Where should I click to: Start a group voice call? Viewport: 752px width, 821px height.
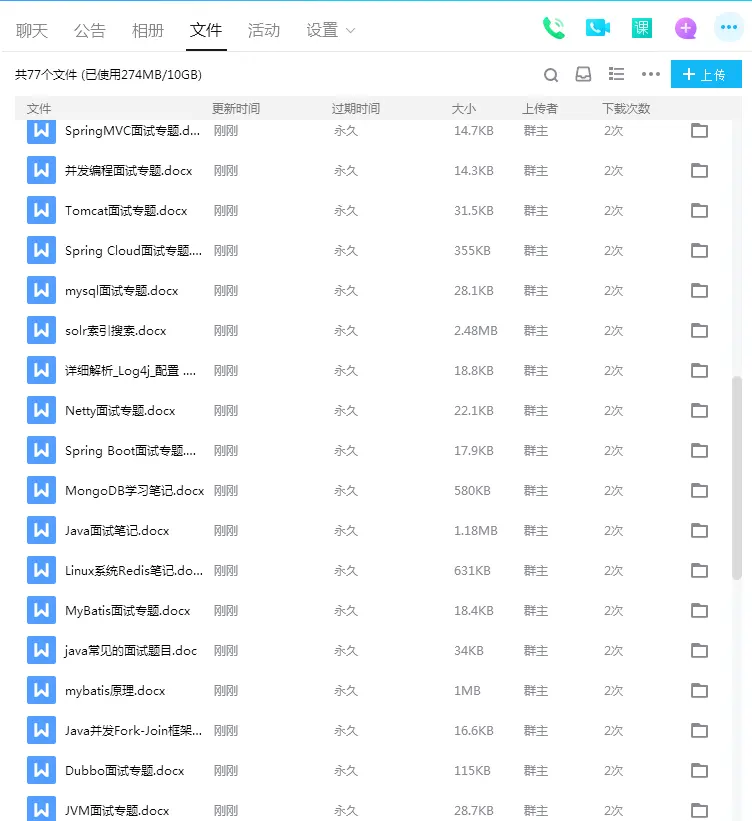tap(554, 28)
